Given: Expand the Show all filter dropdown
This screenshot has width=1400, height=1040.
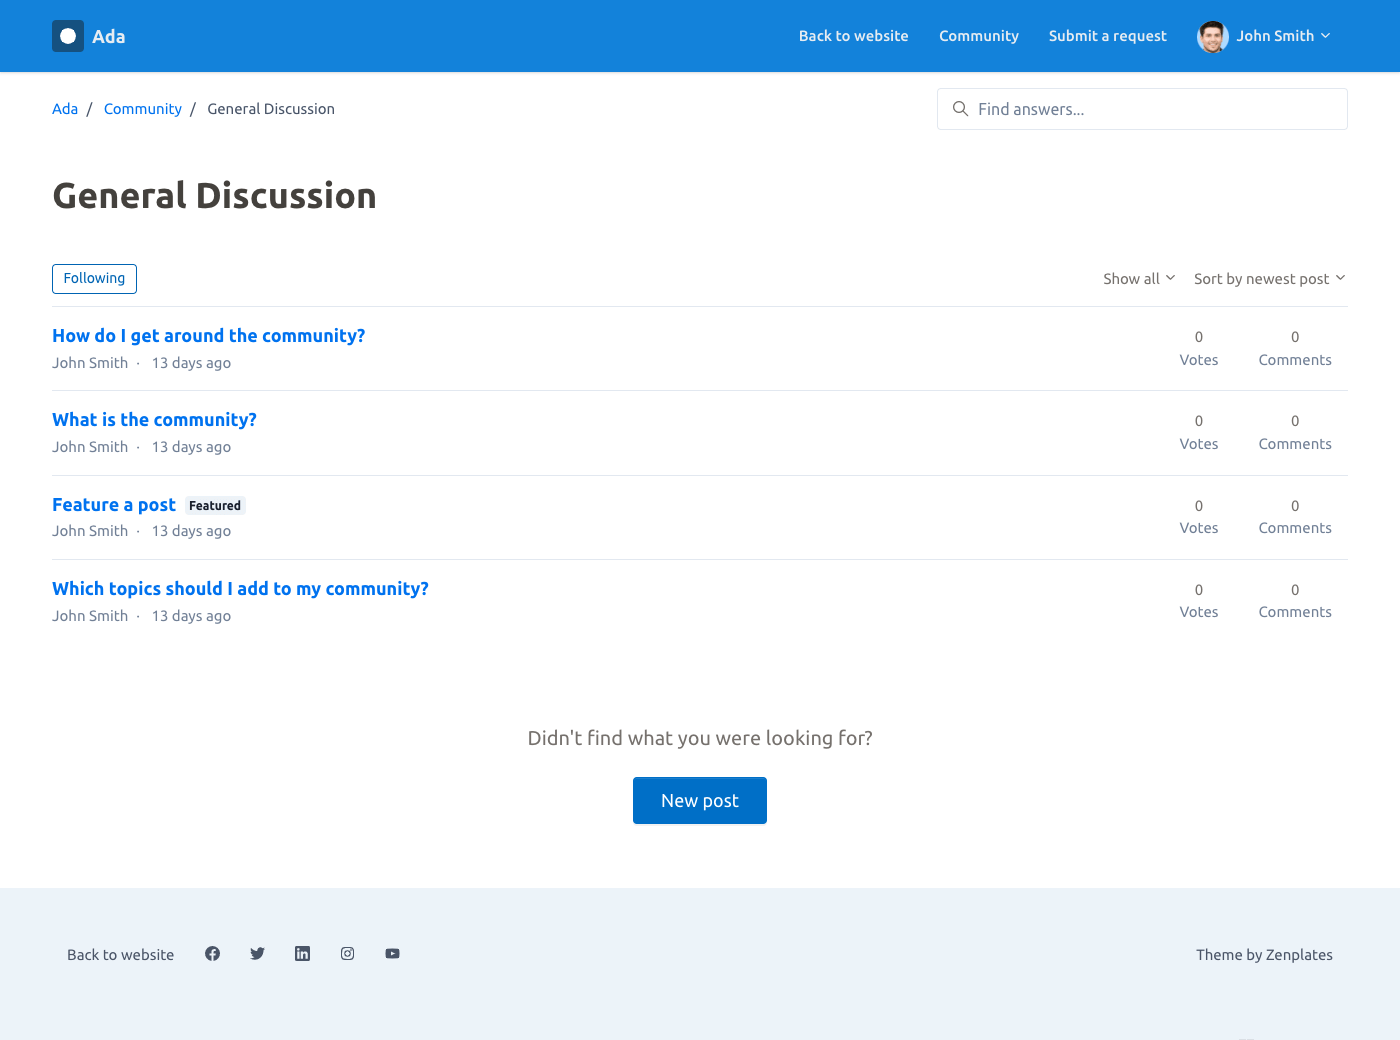Looking at the screenshot, I should click(x=1138, y=279).
